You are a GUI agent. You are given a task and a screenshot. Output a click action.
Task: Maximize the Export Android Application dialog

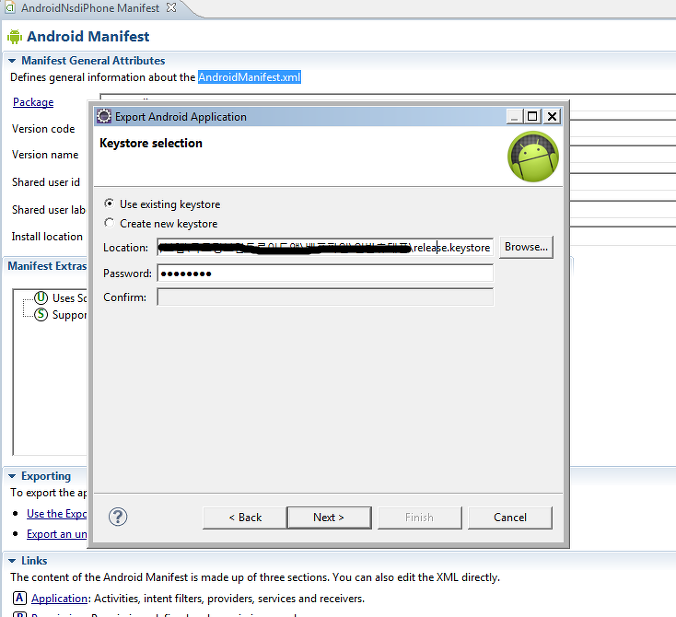(x=533, y=116)
